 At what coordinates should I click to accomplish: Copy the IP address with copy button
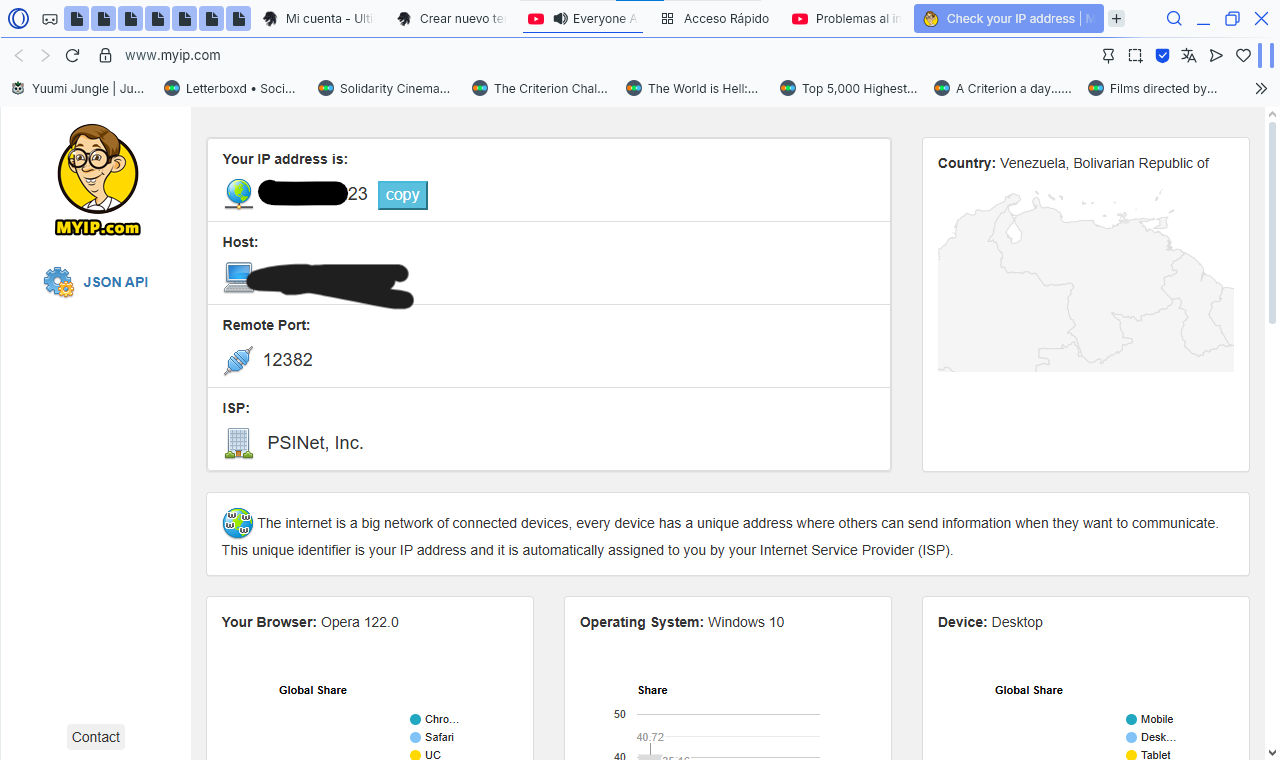pyautogui.click(x=402, y=195)
